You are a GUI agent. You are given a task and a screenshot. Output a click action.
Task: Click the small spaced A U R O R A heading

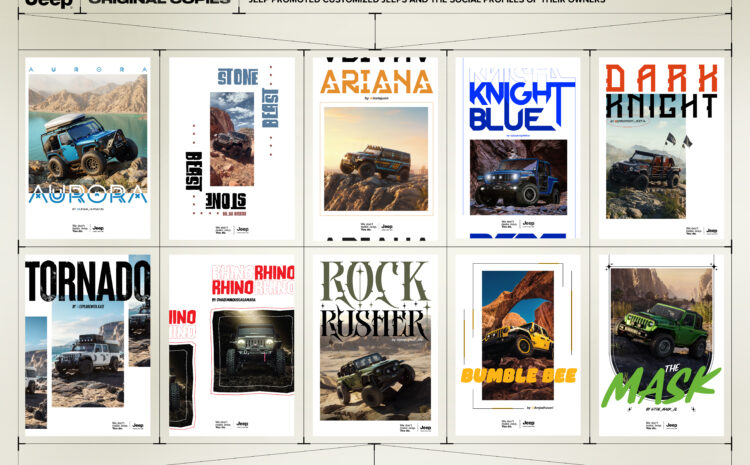pyautogui.click(x=88, y=69)
